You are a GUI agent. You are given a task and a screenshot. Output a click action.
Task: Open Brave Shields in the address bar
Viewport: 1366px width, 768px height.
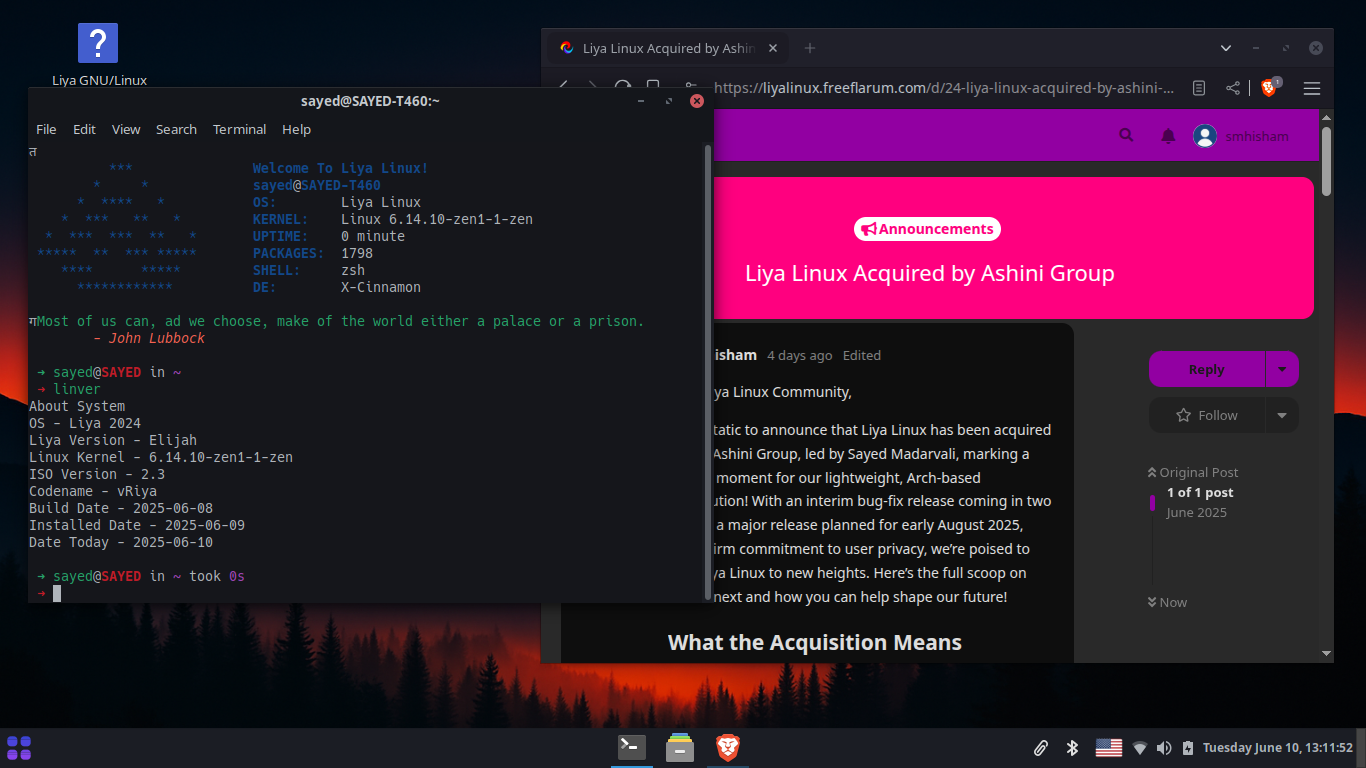click(1268, 88)
